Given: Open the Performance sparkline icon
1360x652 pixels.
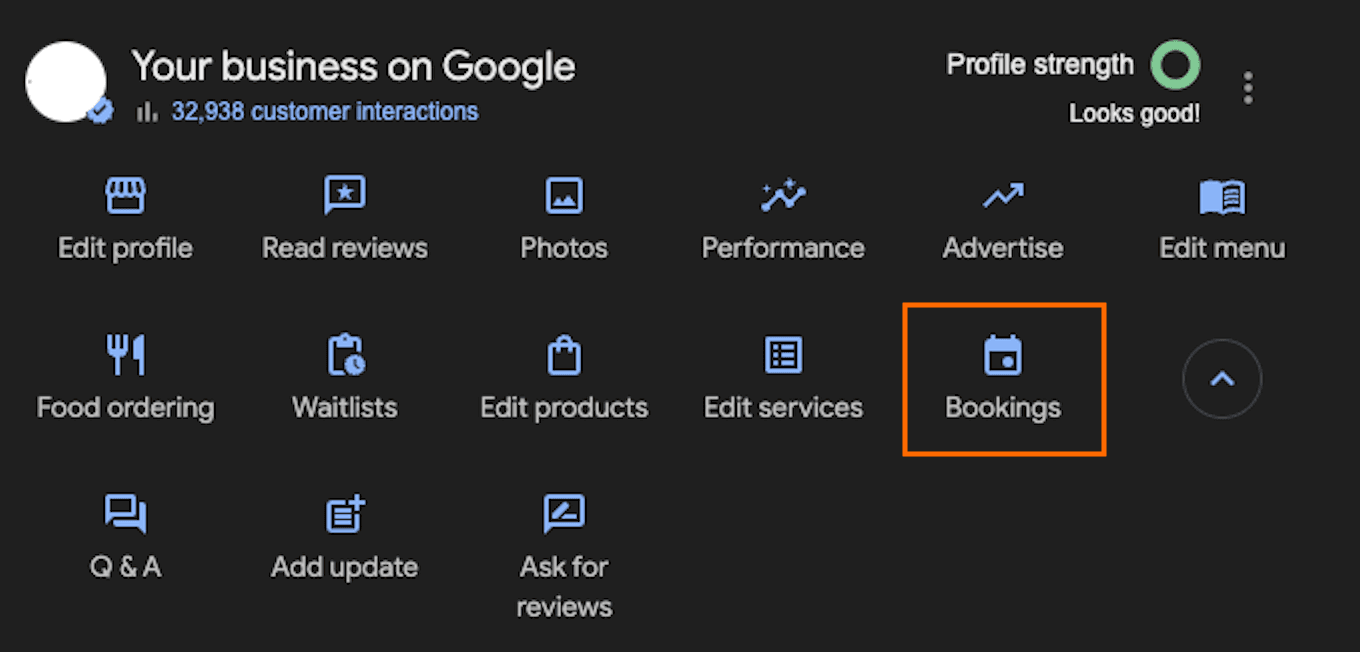Looking at the screenshot, I should point(783,195).
